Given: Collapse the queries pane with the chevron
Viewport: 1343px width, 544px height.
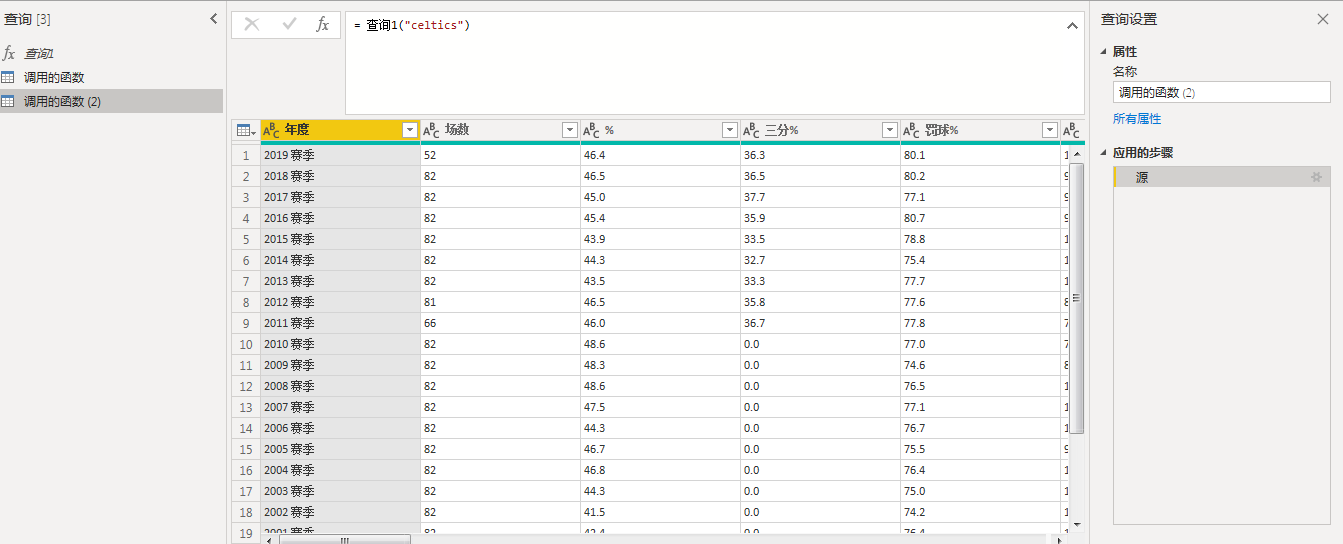Looking at the screenshot, I should click(213, 19).
